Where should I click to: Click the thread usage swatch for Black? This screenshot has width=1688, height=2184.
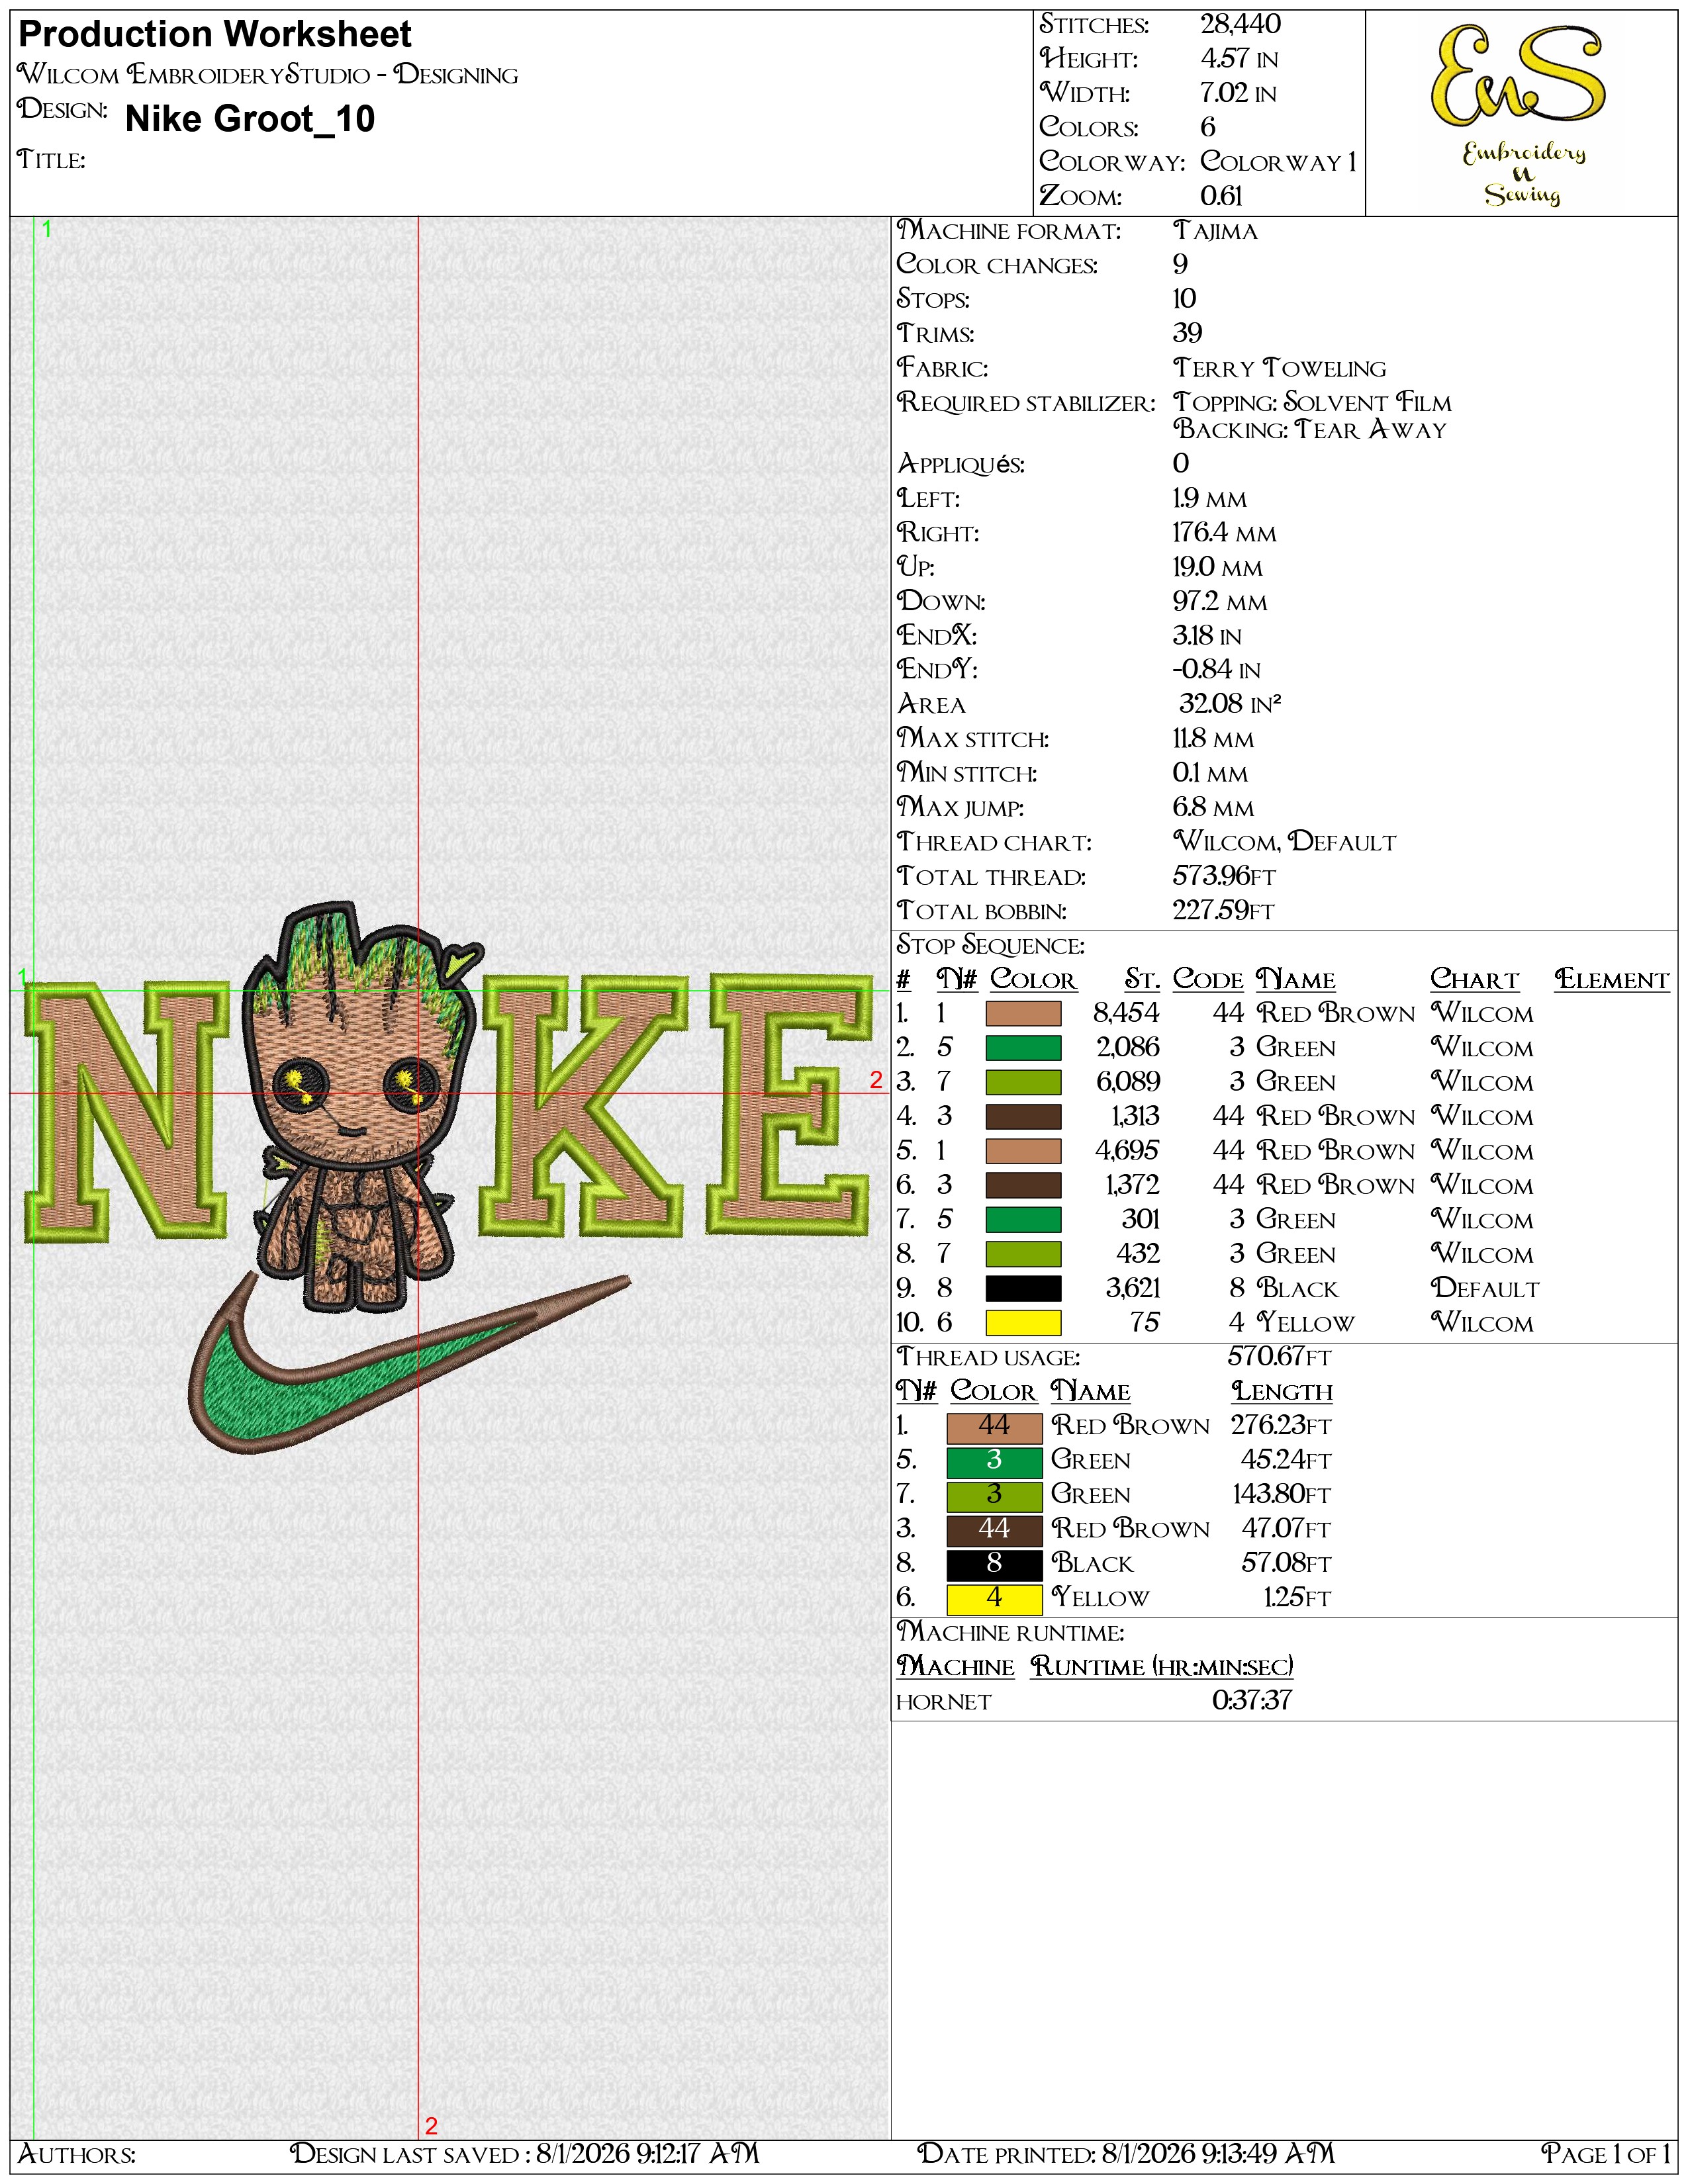pos(994,1564)
